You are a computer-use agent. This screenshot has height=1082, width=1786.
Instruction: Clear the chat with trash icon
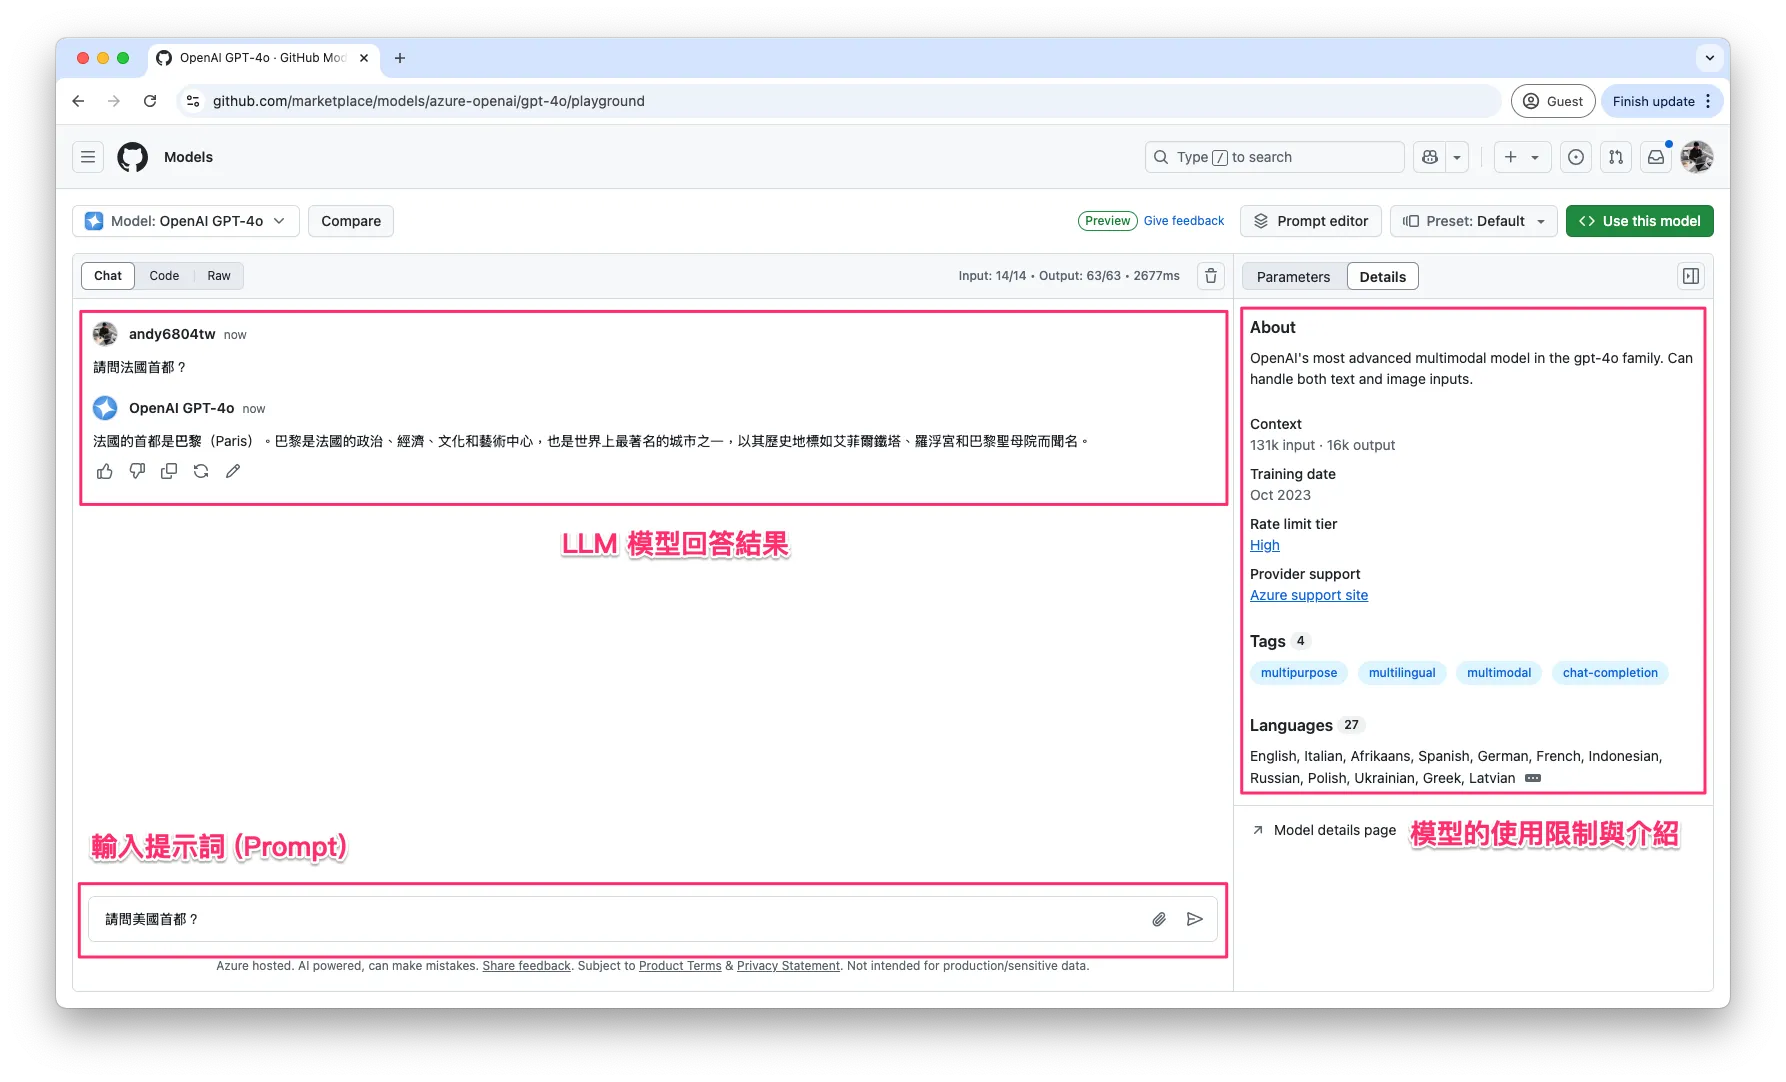(x=1211, y=276)
